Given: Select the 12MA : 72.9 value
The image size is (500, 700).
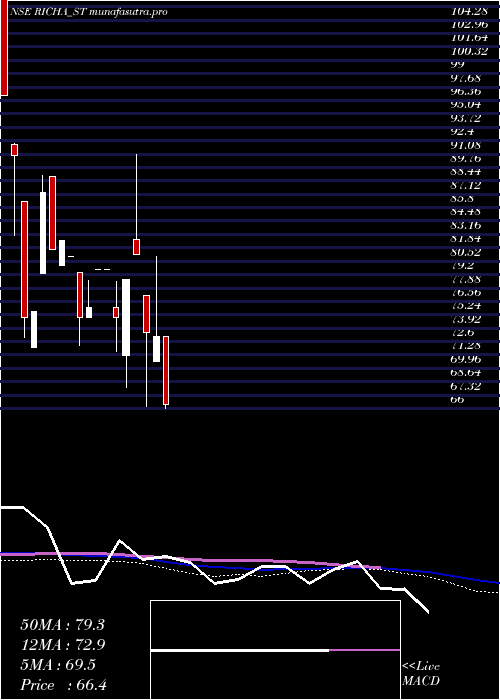Looking at the screenshot, I should click(62, 645).
